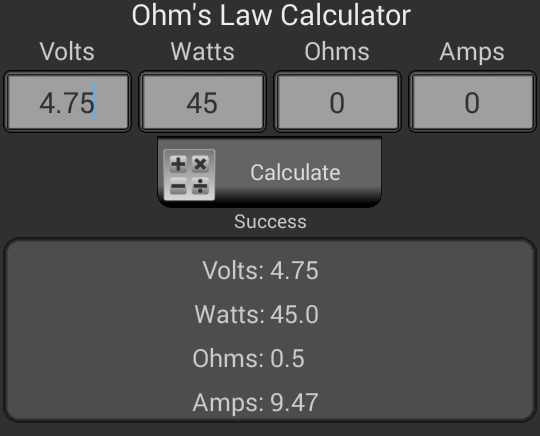The image size is (540, 436).
Task: Click the Amps input field
Action: pyautogui.click(x=472, y=102)
